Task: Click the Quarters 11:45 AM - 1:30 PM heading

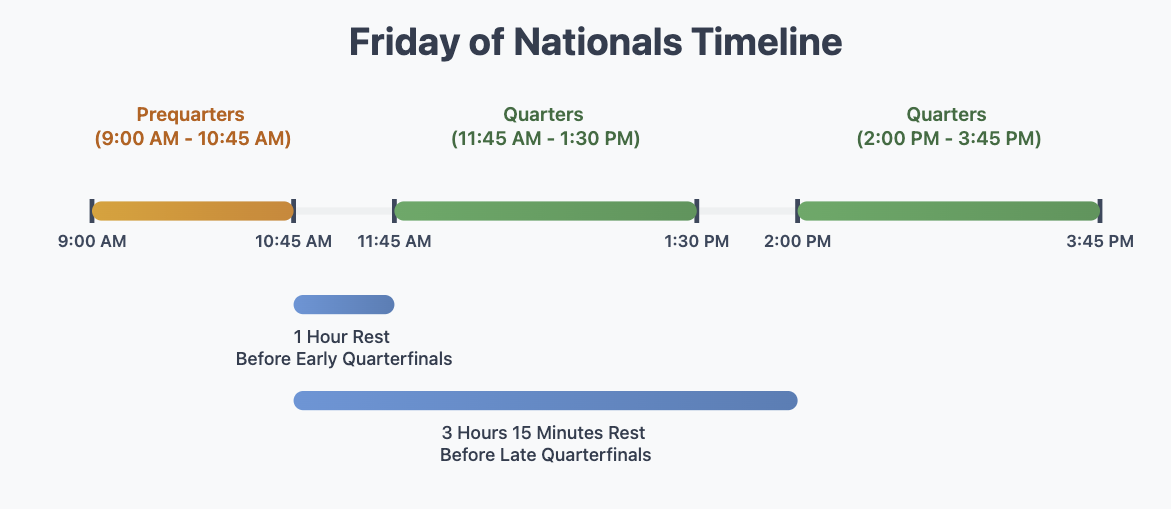Action: click(x=544, y=127)
